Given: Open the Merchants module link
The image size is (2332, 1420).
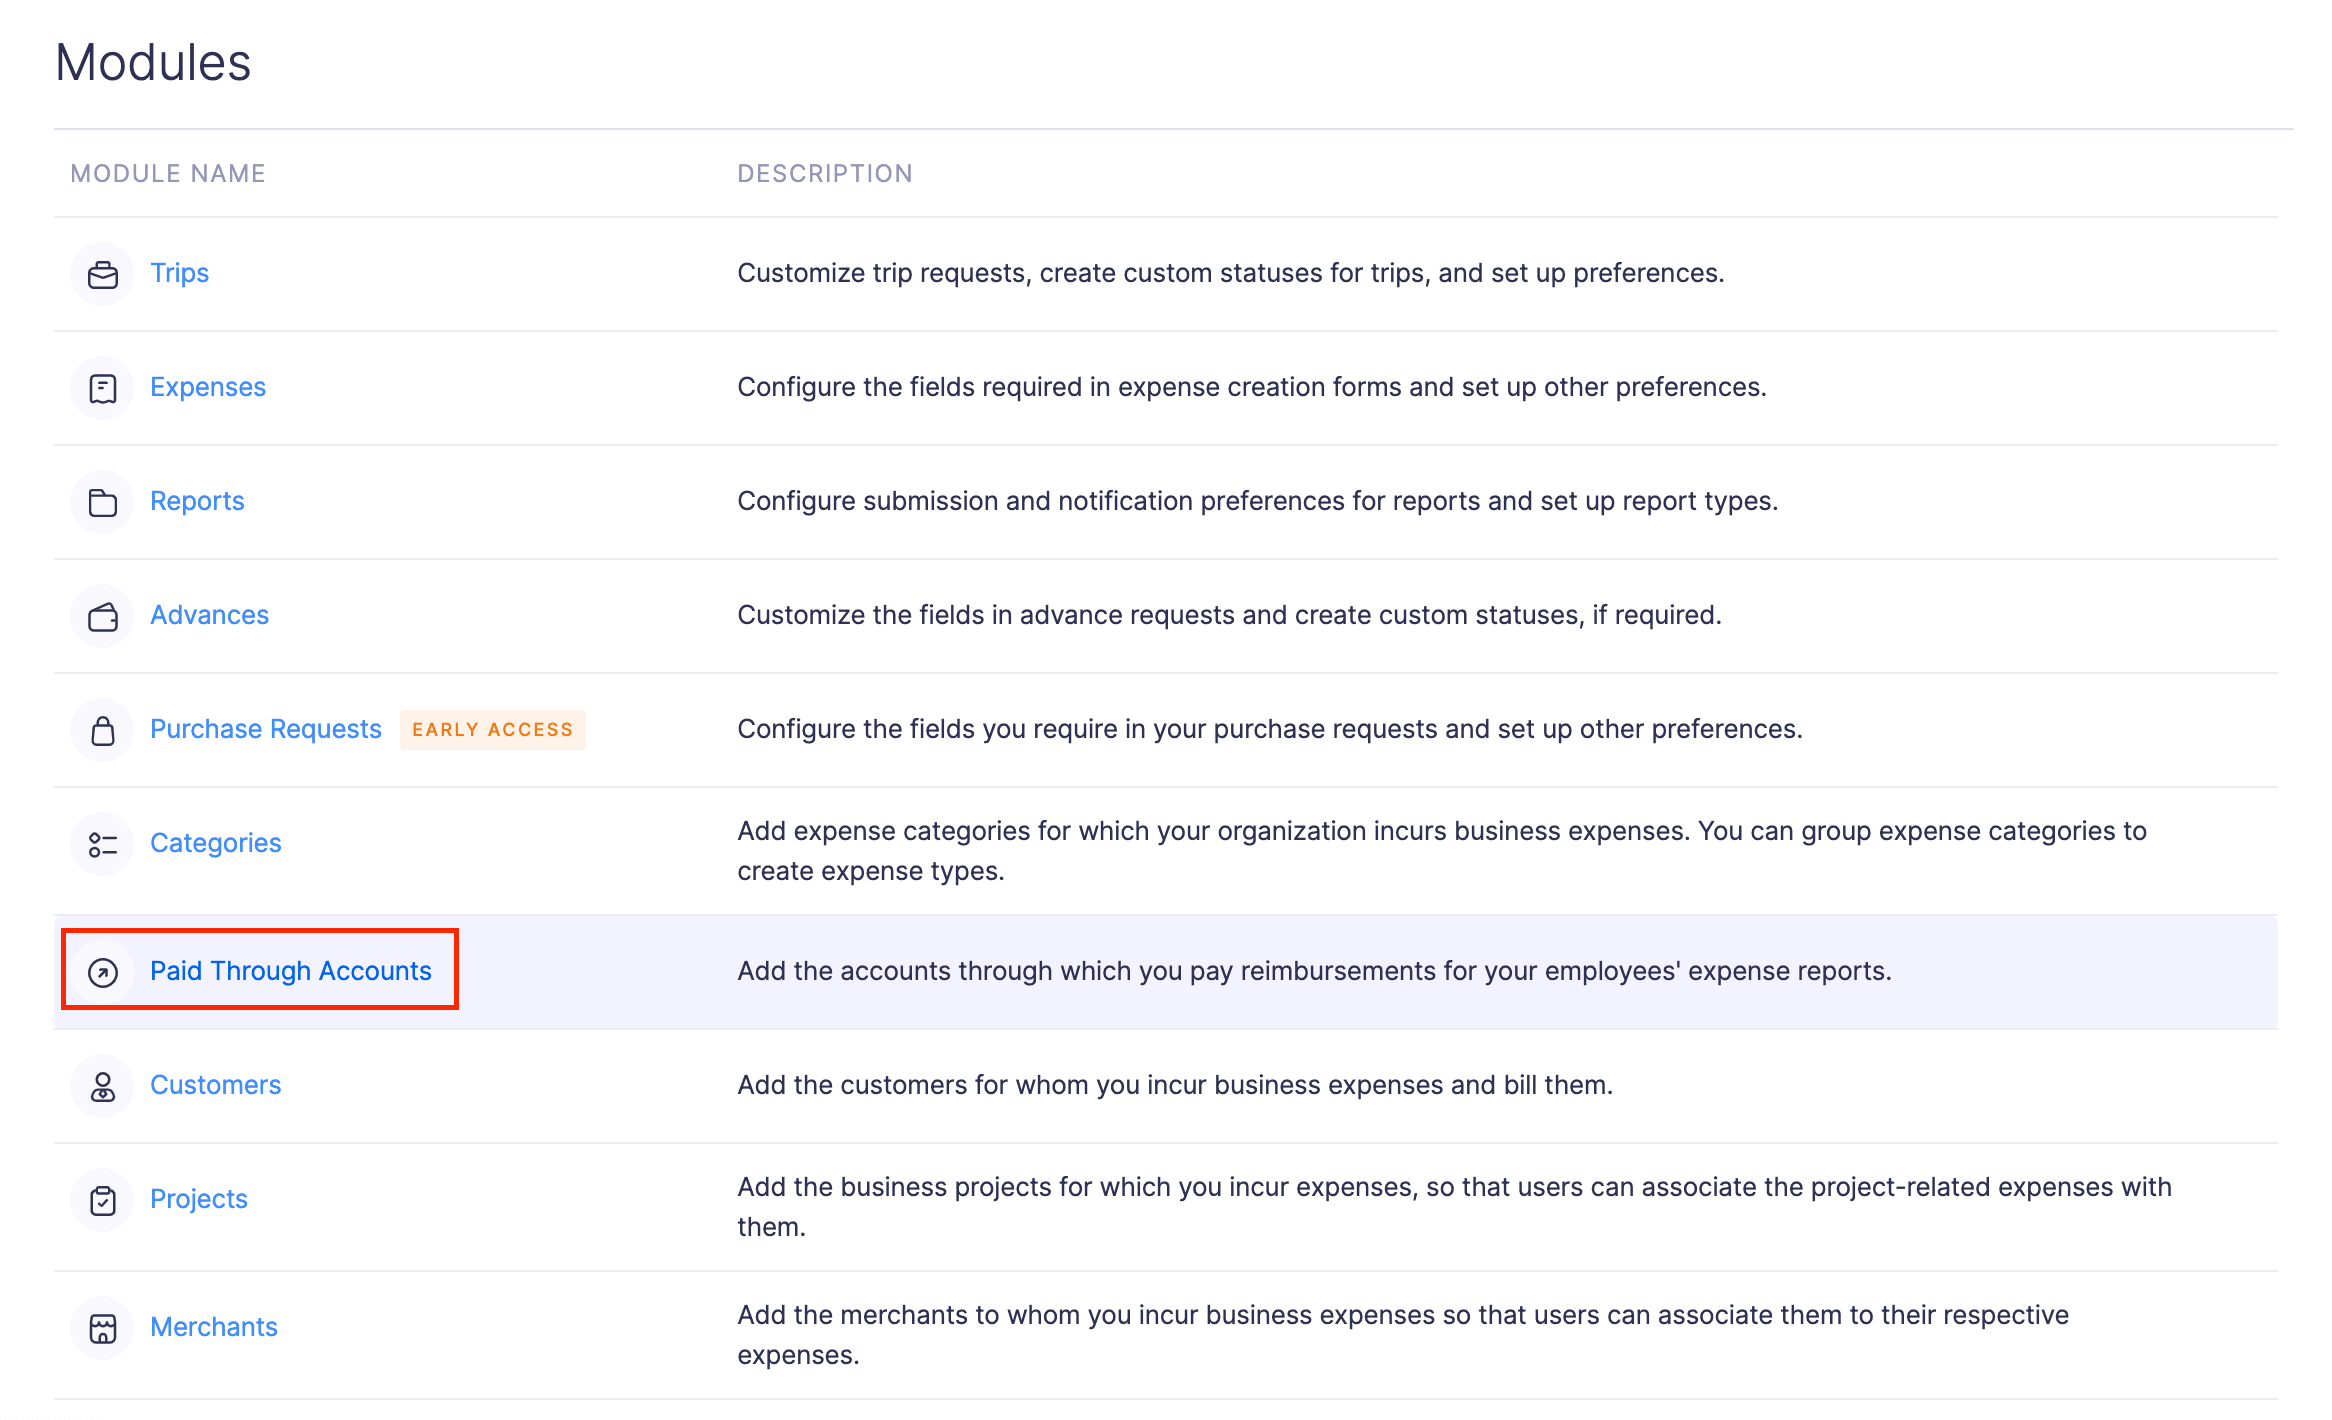Looking at the screenshot, I should pyautogui.click(x=213, y=1327).
